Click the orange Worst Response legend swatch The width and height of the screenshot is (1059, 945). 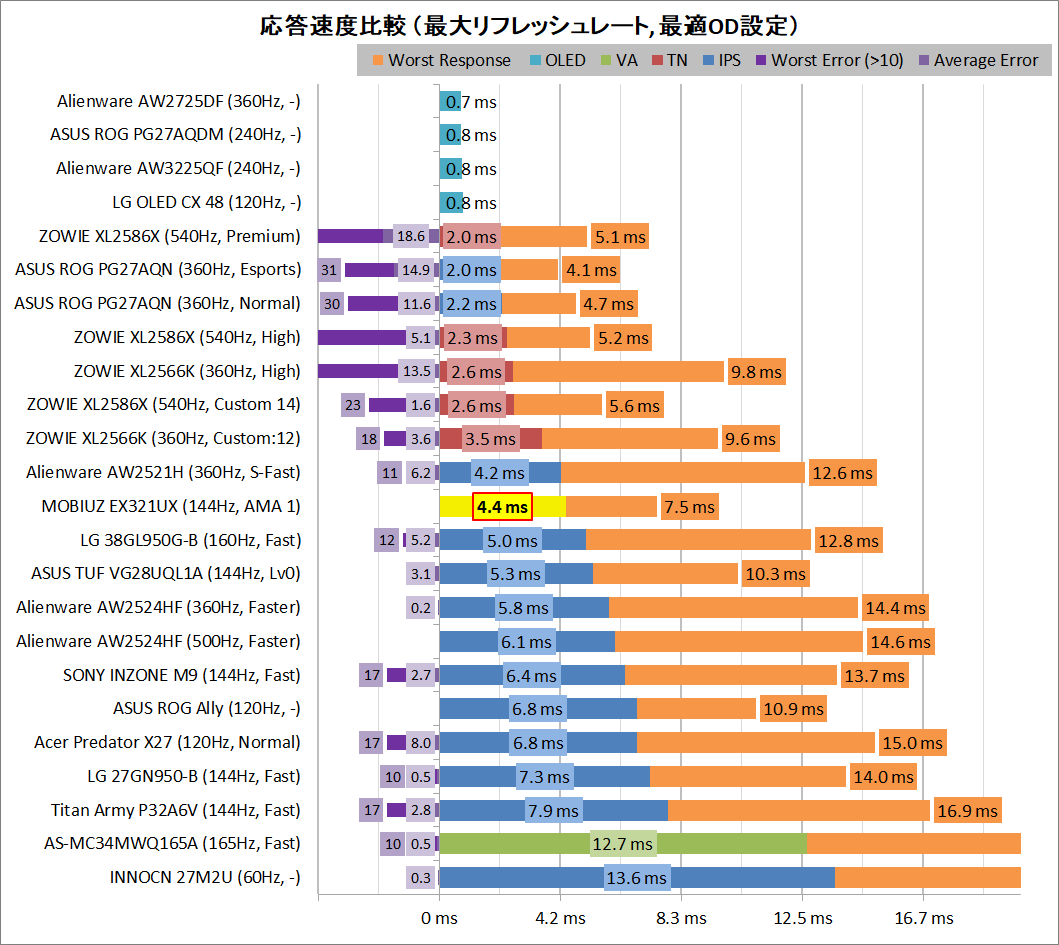378,60
